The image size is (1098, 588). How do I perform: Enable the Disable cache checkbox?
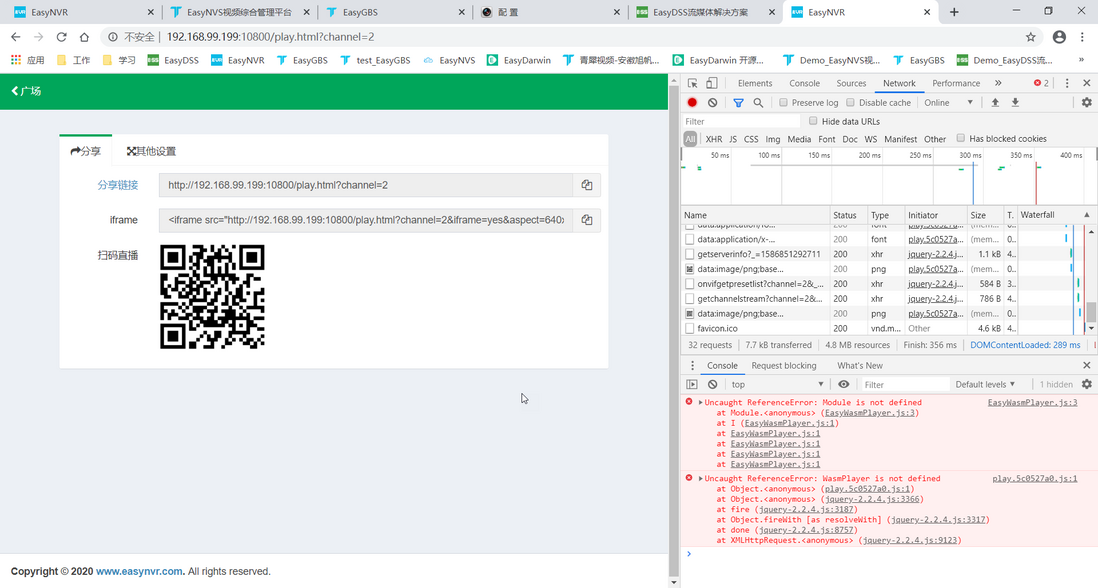[x=851, y=102]
